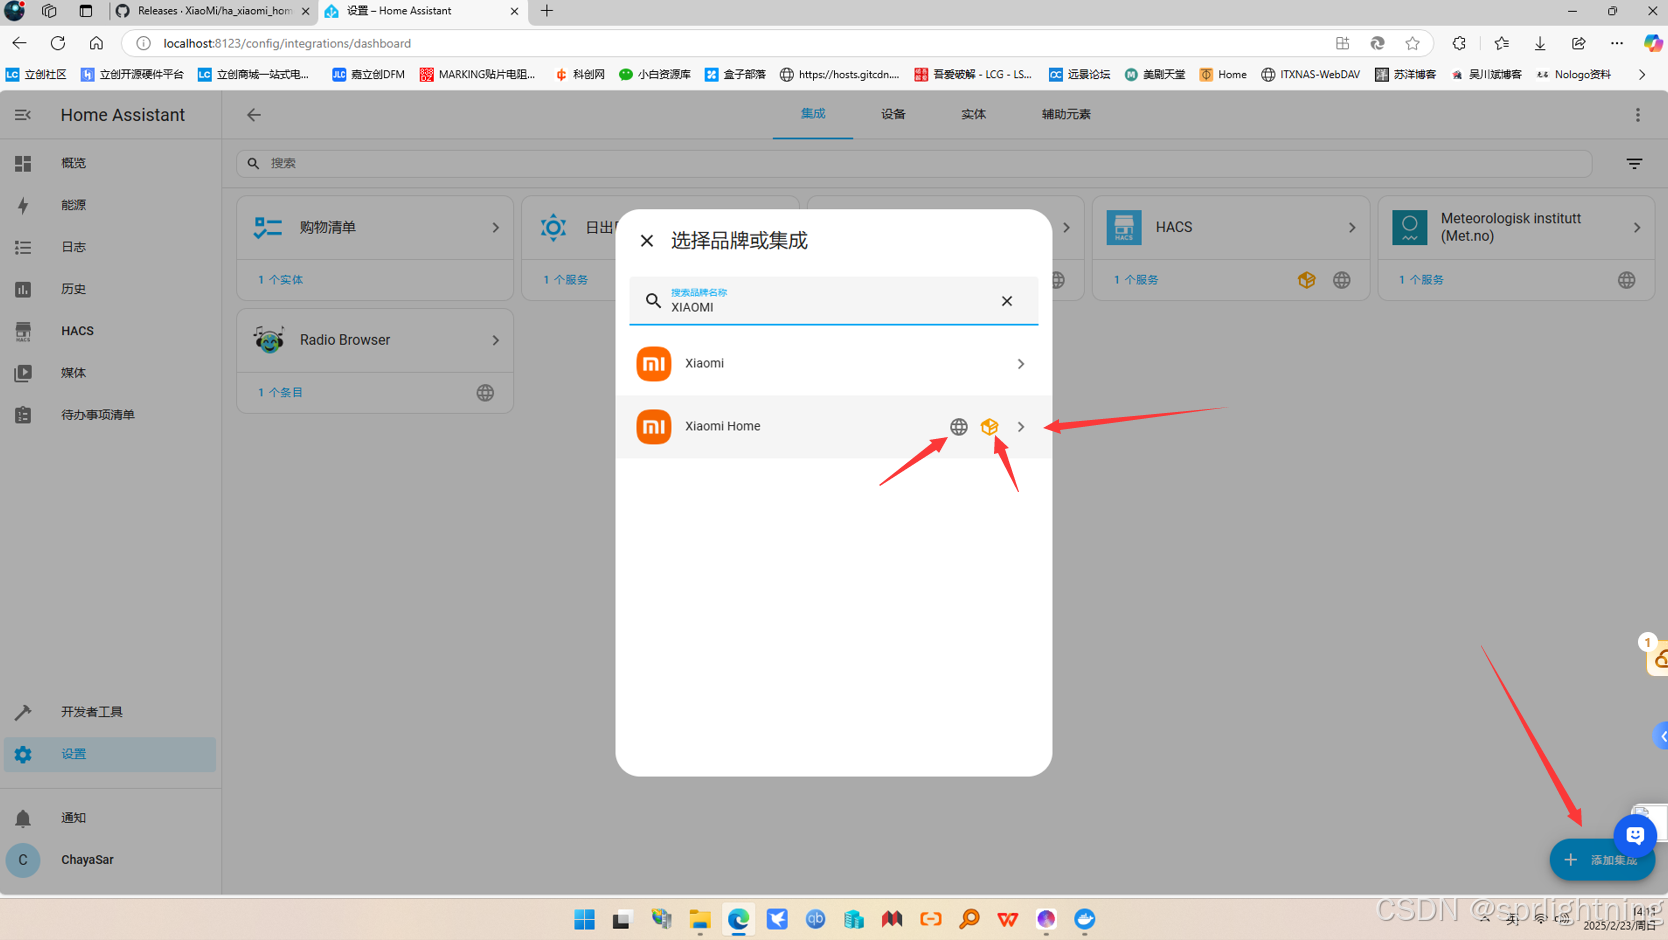This screenshot has width=1668, height=940.
Task: Click the Xiaomi Home logo icon
Action: coord(654,427)
